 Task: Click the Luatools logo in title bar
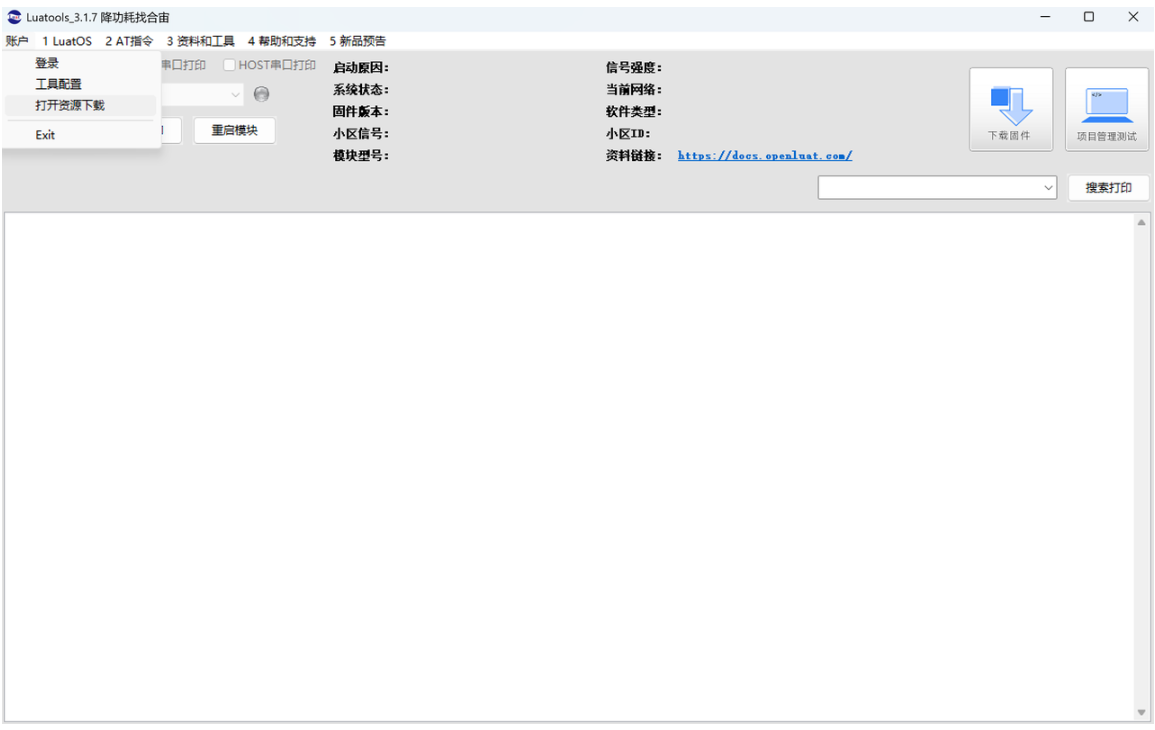pos(13,16)
